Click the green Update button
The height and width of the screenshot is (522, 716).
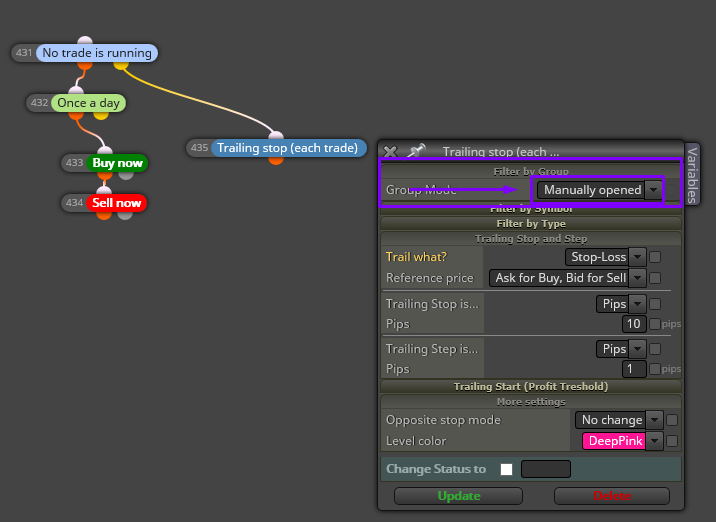tap(458, 496)
